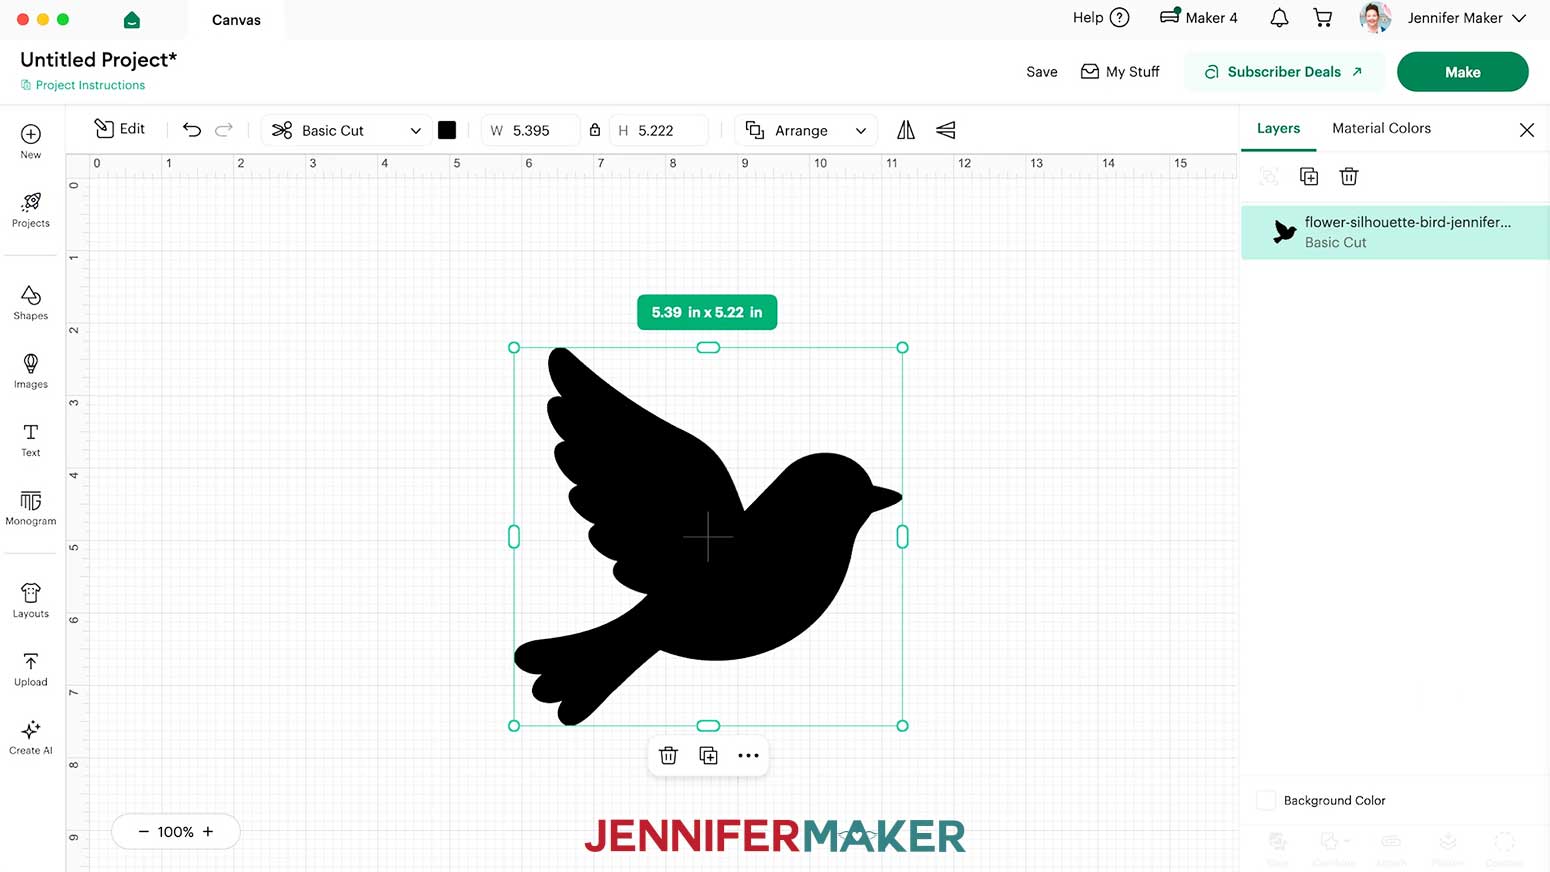Click the Save button
The height and width of the screenshot is (872, 1550).
[1042, 72]
